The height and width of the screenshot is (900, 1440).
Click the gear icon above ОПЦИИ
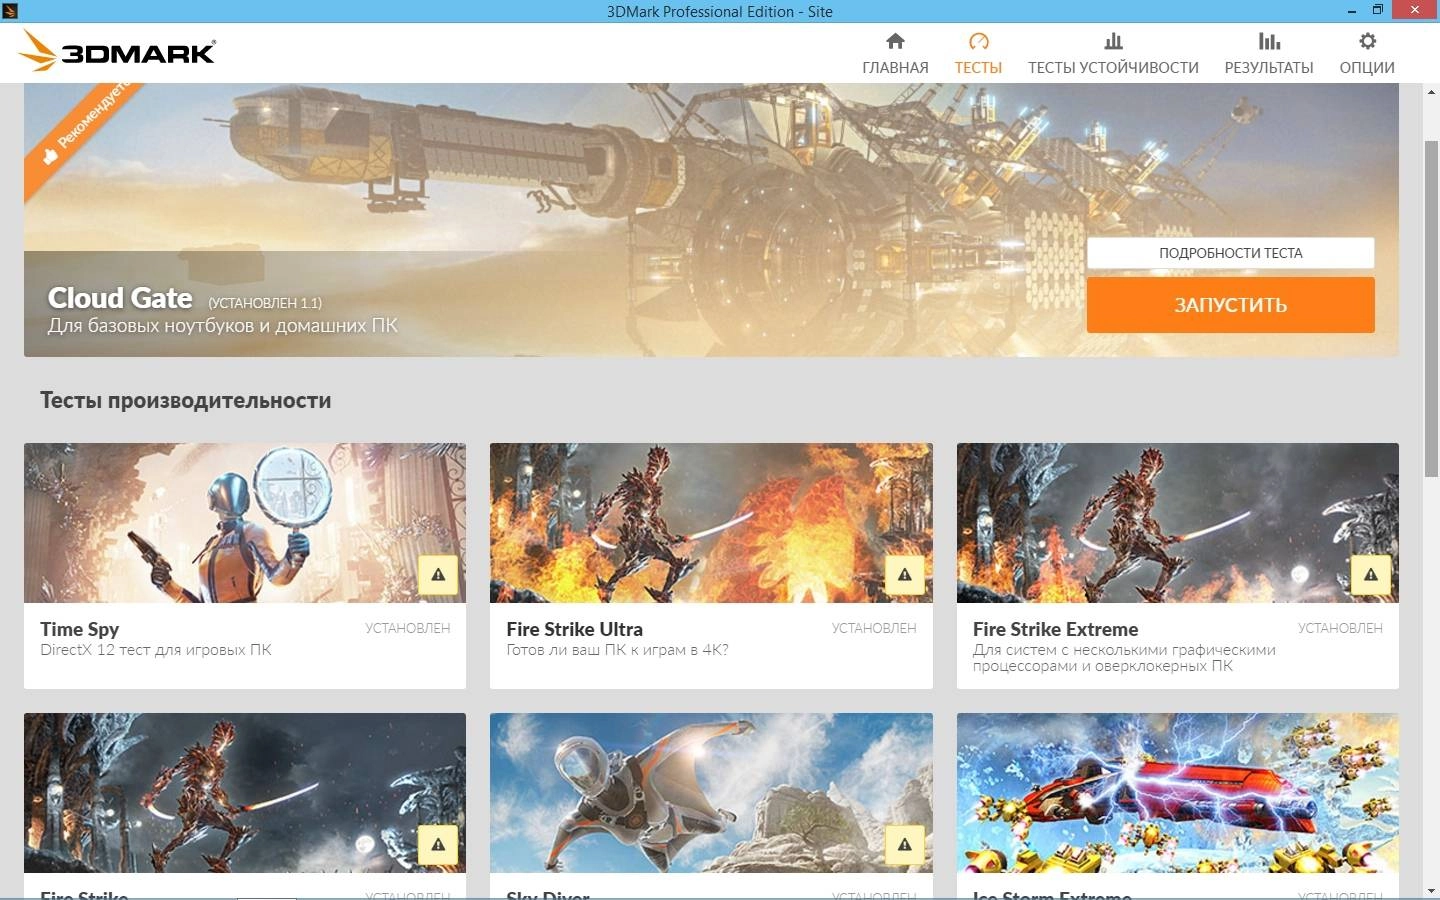1367,41
